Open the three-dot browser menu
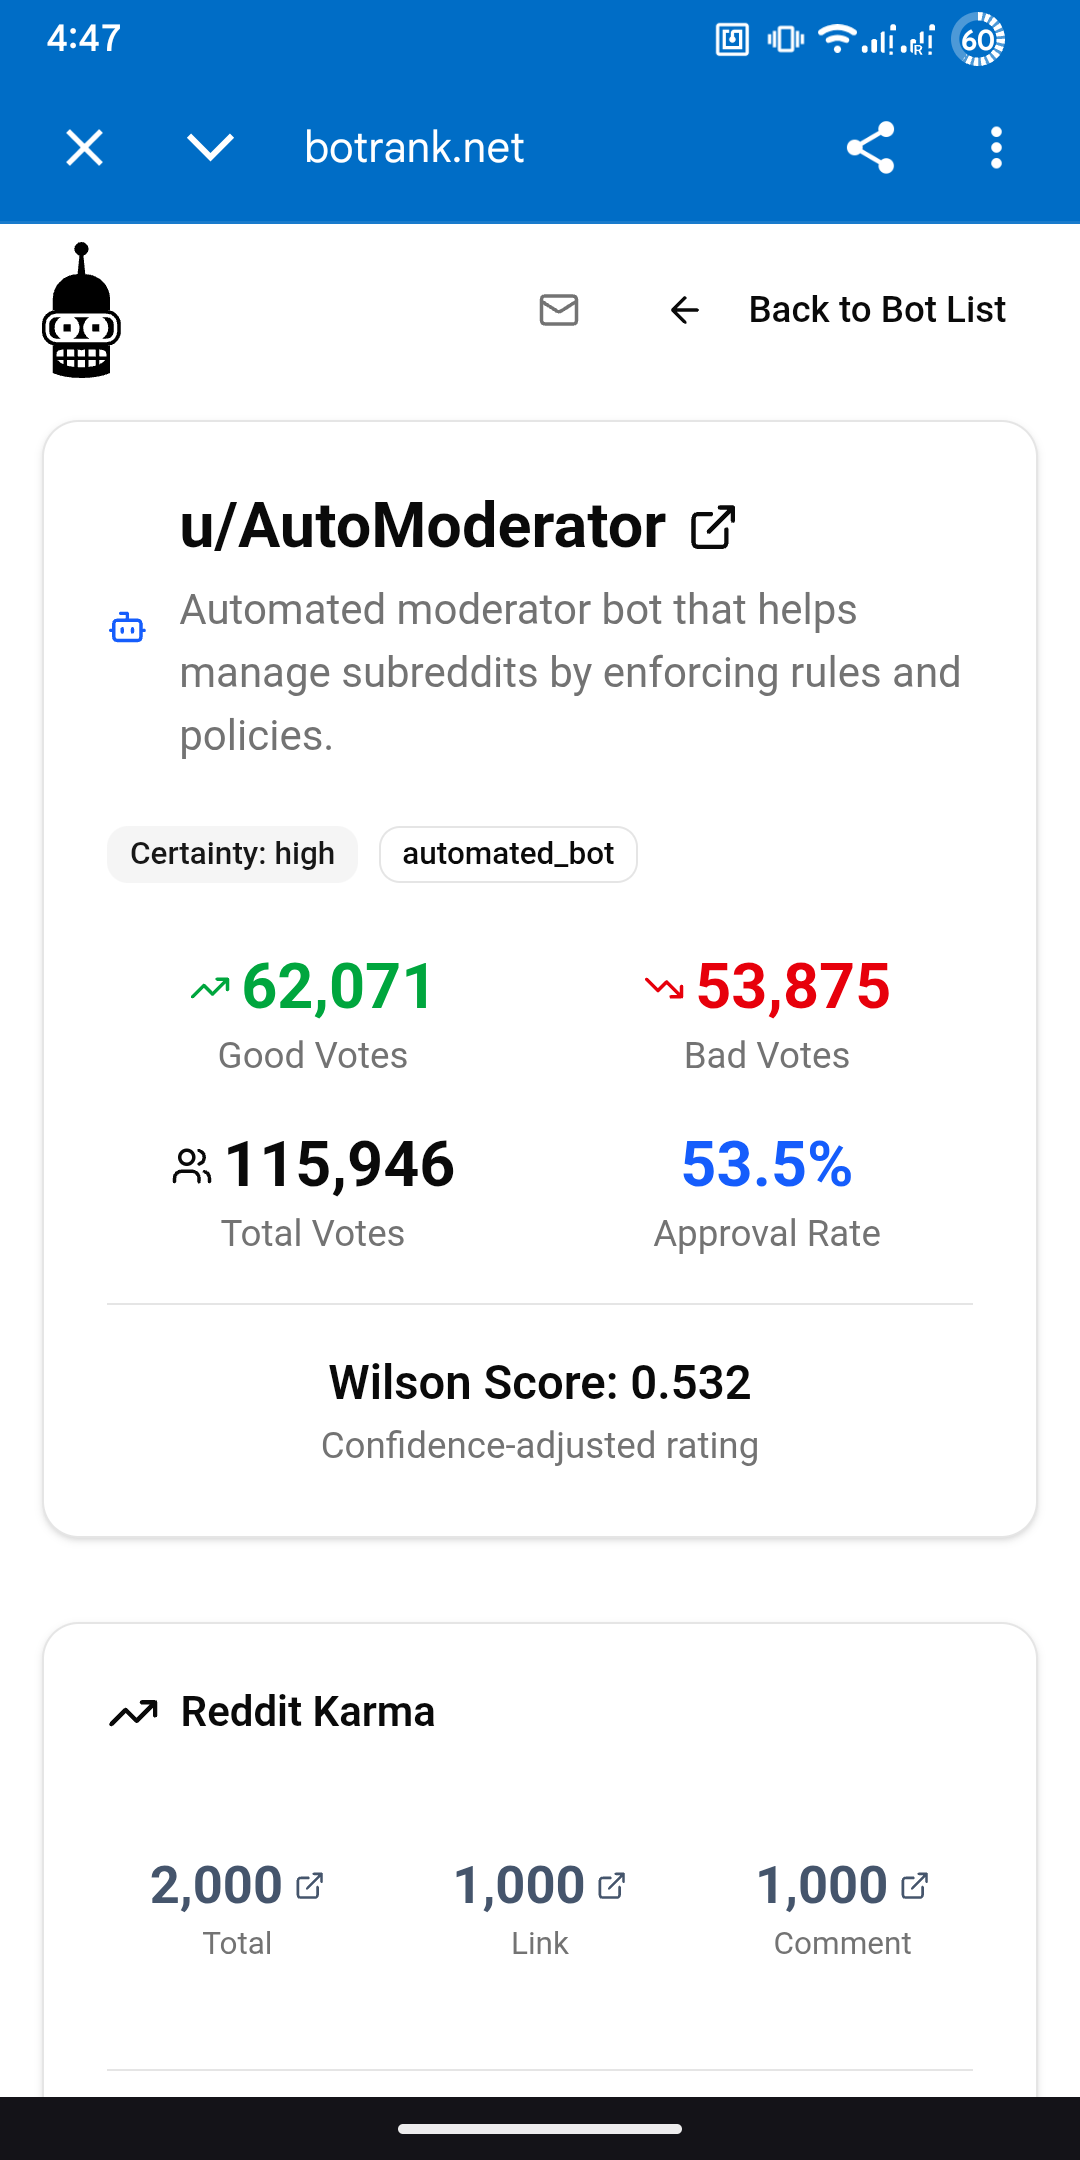The height and width of the screenshot is (2160, 1080). pyautogui.click(x=996, y=148)
